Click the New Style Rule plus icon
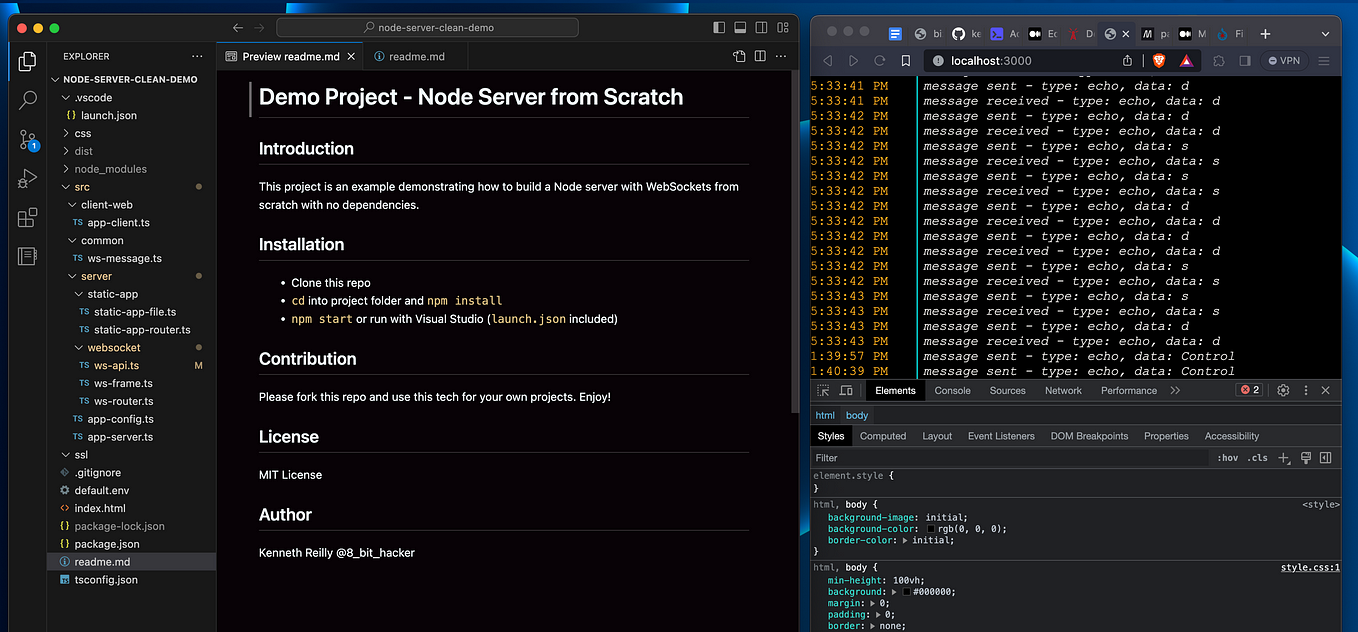The height and width of the screenshot is (632, 1358). pyautogui.click(x=1284, y=457)
